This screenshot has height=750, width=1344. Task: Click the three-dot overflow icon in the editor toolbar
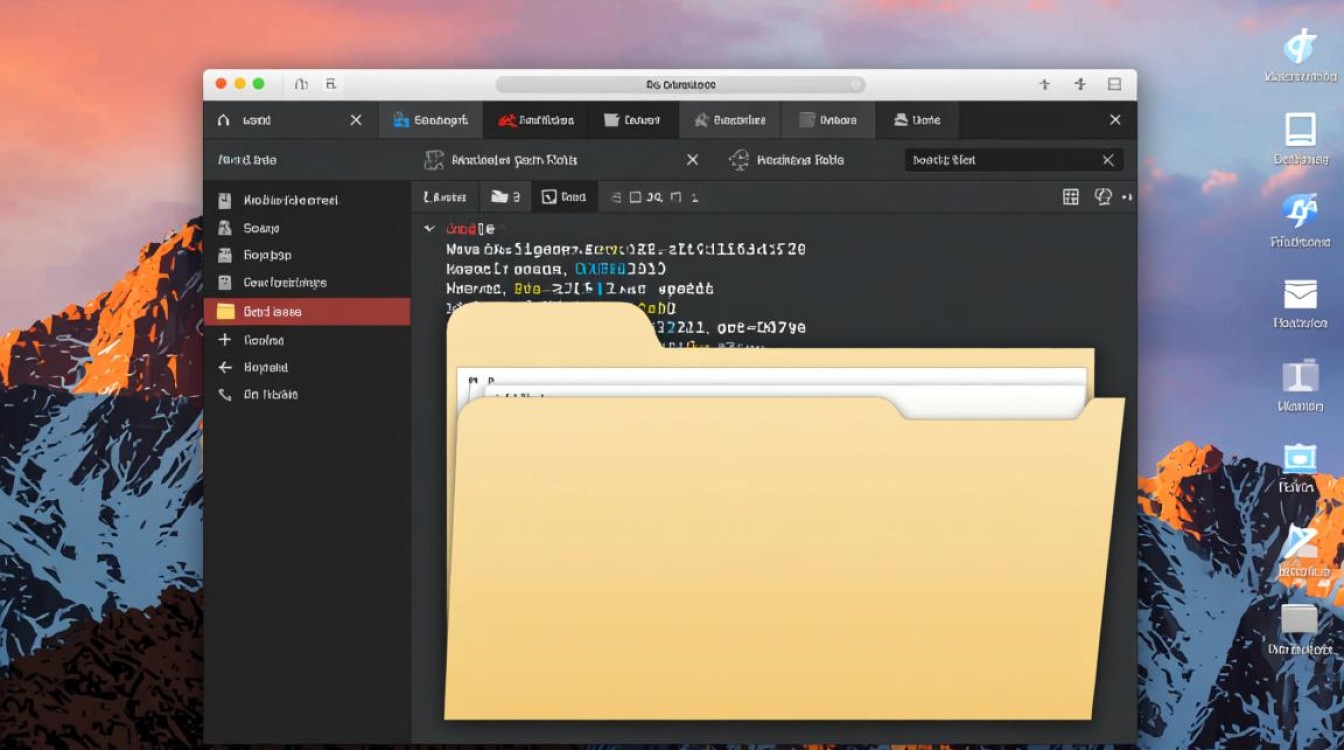click(x=1128, y=197)
